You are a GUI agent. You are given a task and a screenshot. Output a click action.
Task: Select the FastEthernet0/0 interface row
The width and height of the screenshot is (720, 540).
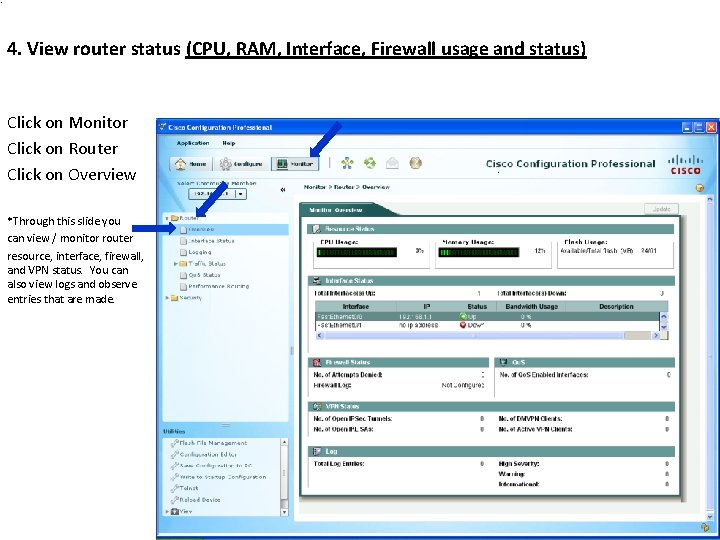[488, 316]
